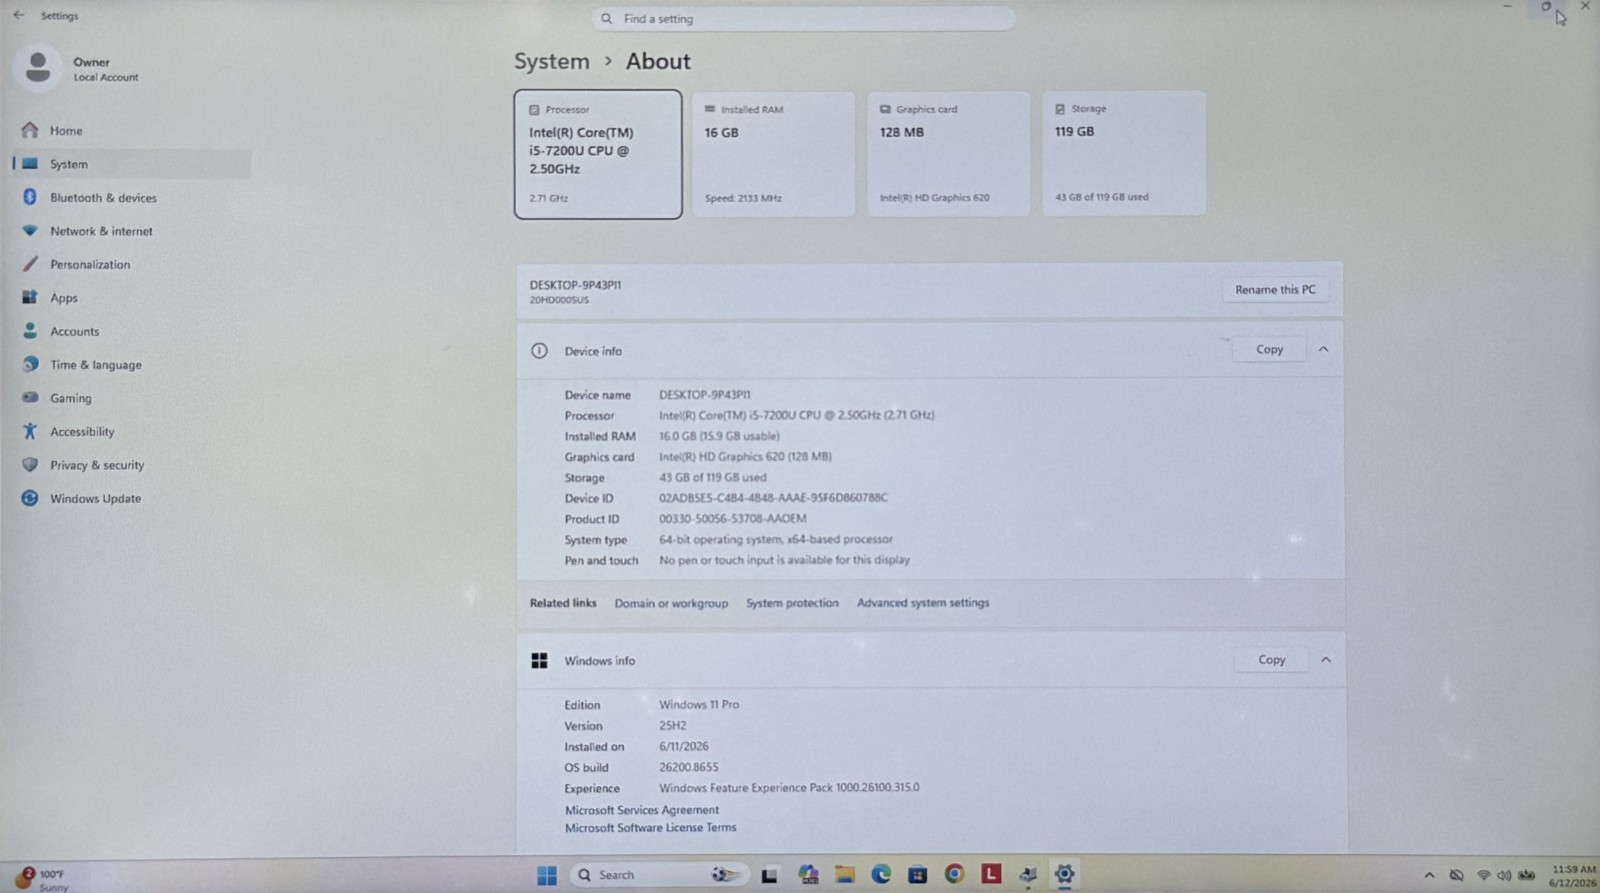Viewport: 1600px width, 893px height.
Task: Collapse the Device info section
Action: (x=1323, y=350)
